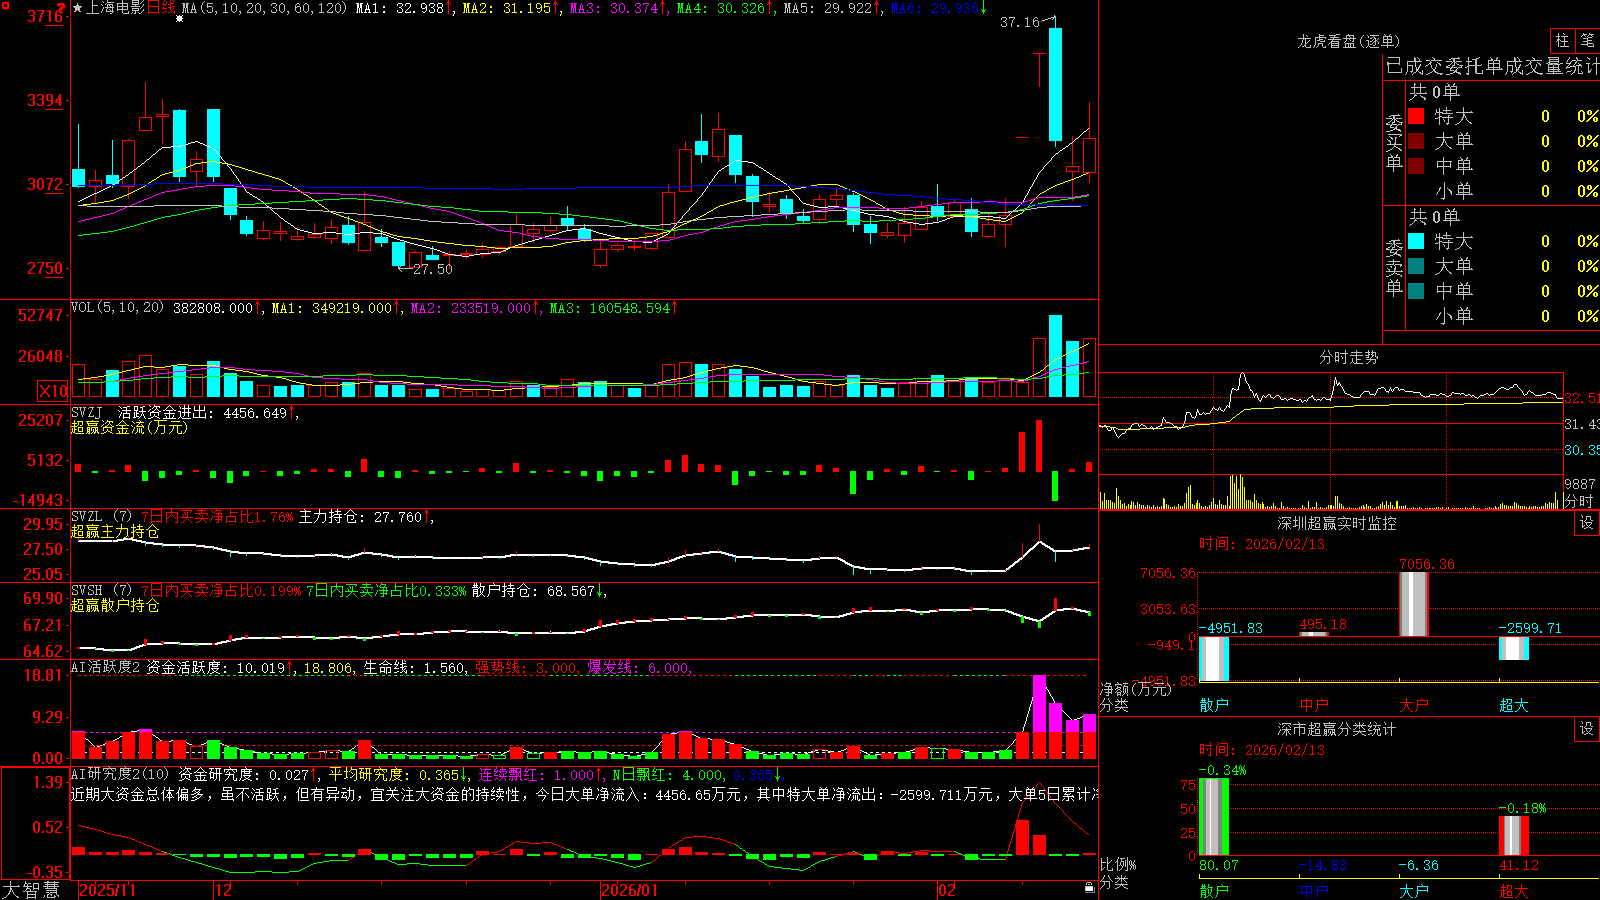Click the teal 中单 sell-order swatch

click(1416, 291)
